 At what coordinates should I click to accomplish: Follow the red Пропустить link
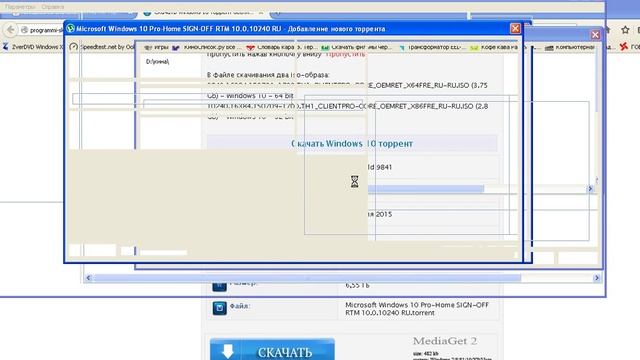(346, 54)
